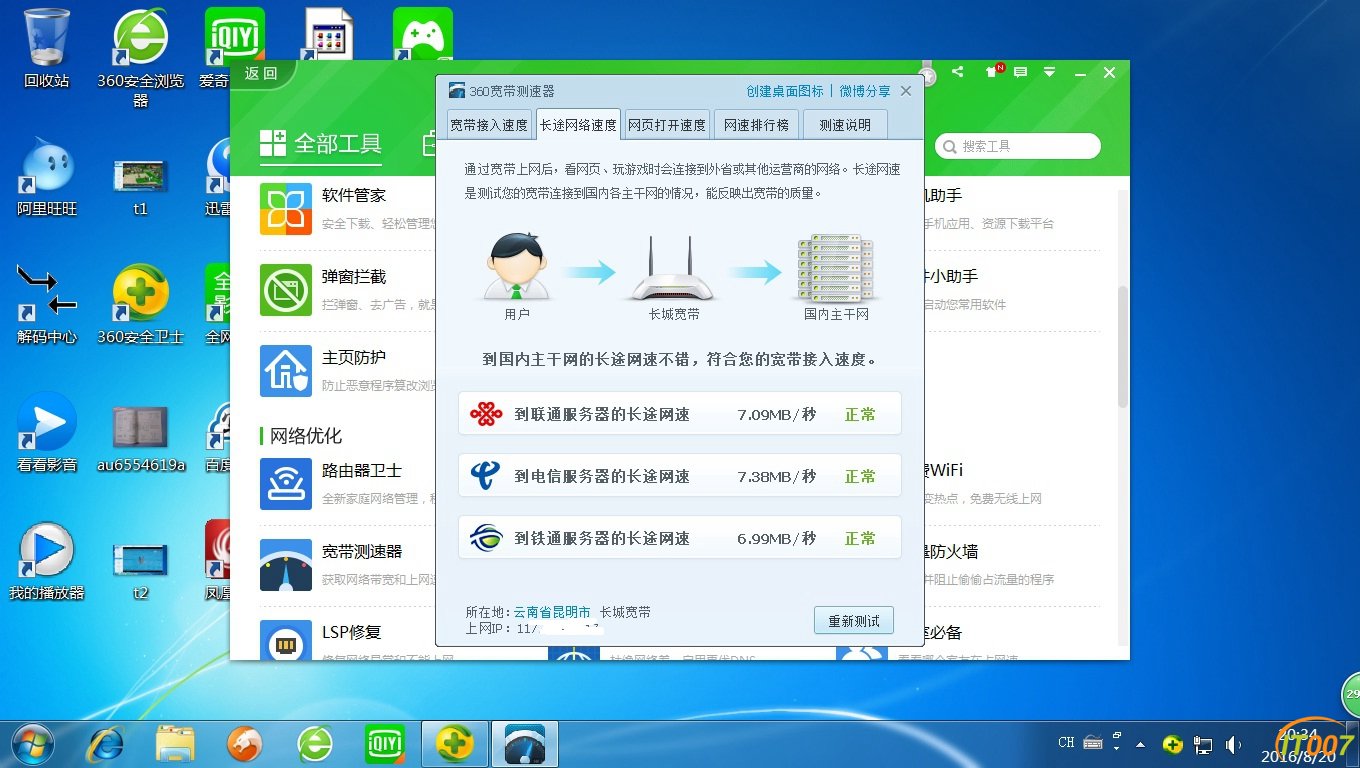The image size is (1360, 768).
Task: Switch to 网页打开速度 tab
Action: click(x=667, y=125)
